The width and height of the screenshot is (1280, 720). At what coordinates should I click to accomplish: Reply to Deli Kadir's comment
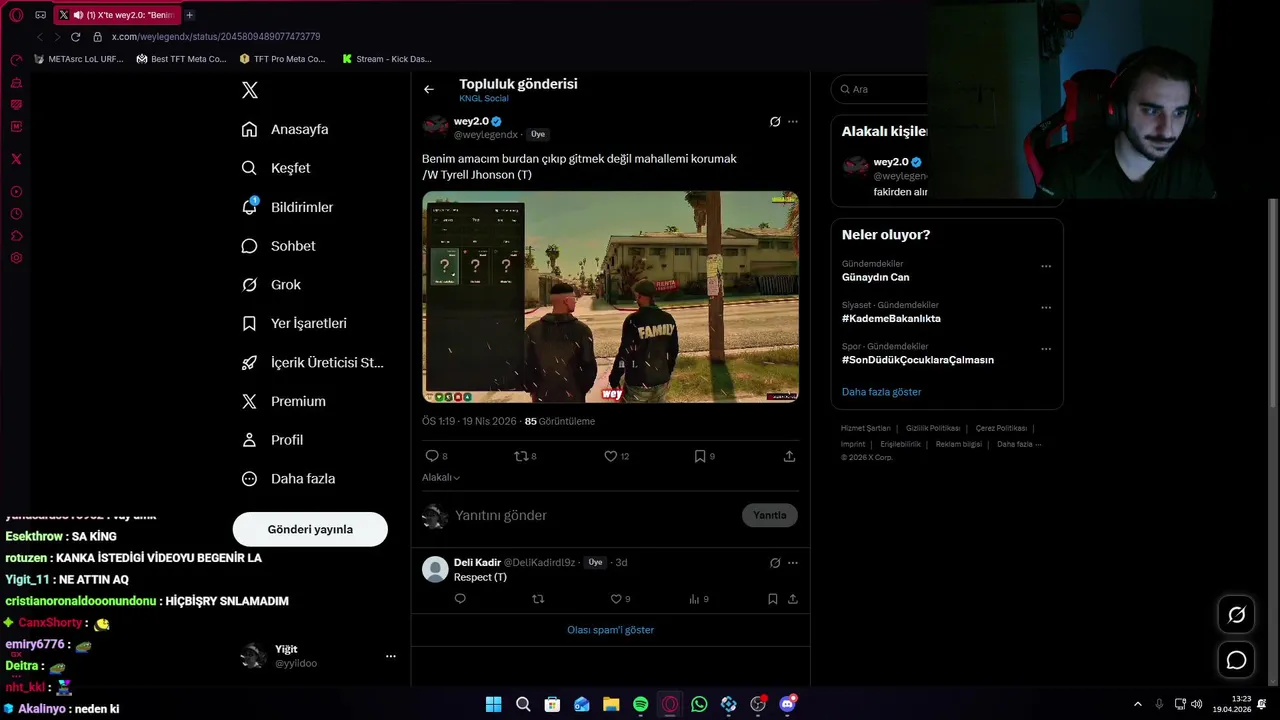pos(460,599)
